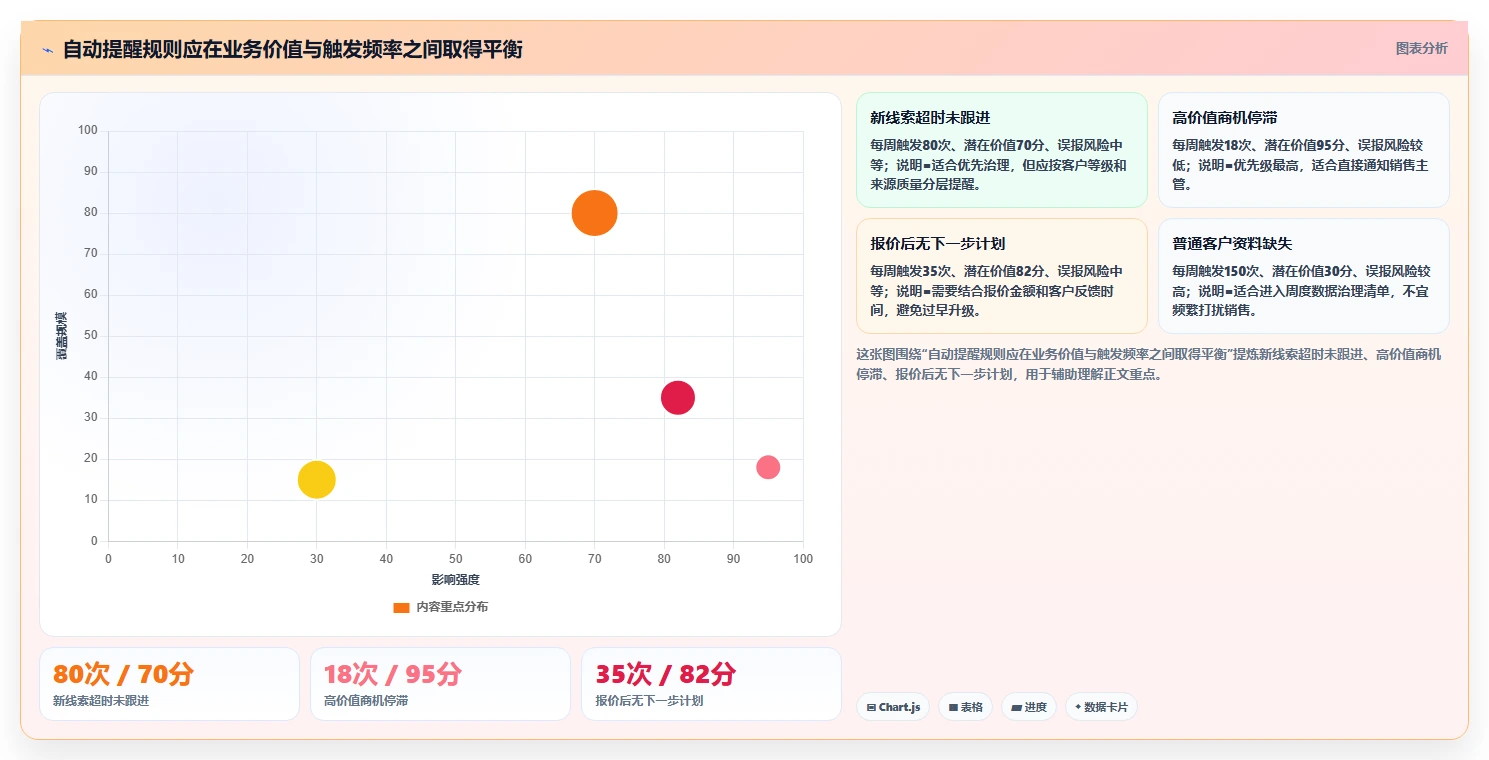
Task: Click the 表格 tag chip
Action: coord(965,707)
